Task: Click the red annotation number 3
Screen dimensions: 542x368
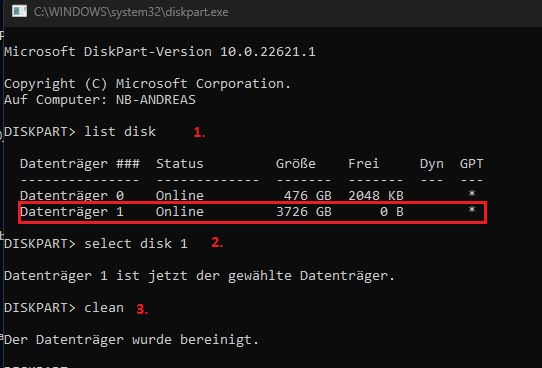Action: (142, 309)
